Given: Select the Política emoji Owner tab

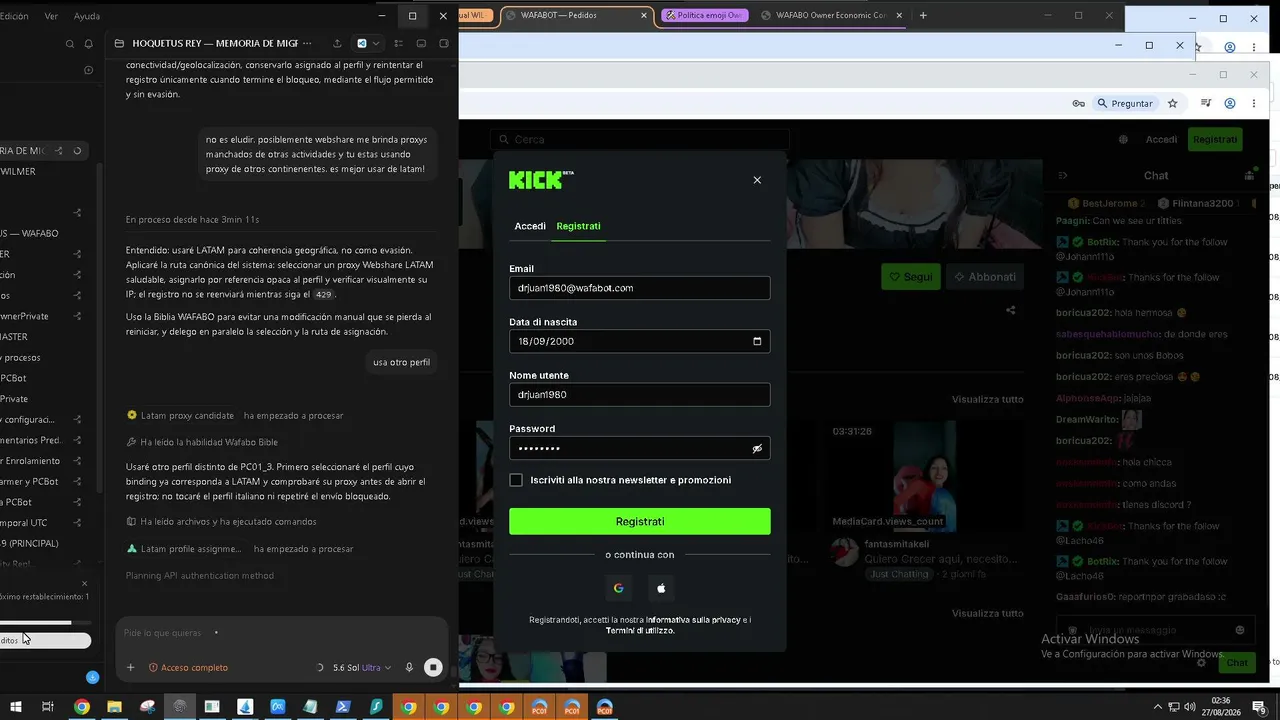Looking at the screenshot, I should tap(704, 16).
